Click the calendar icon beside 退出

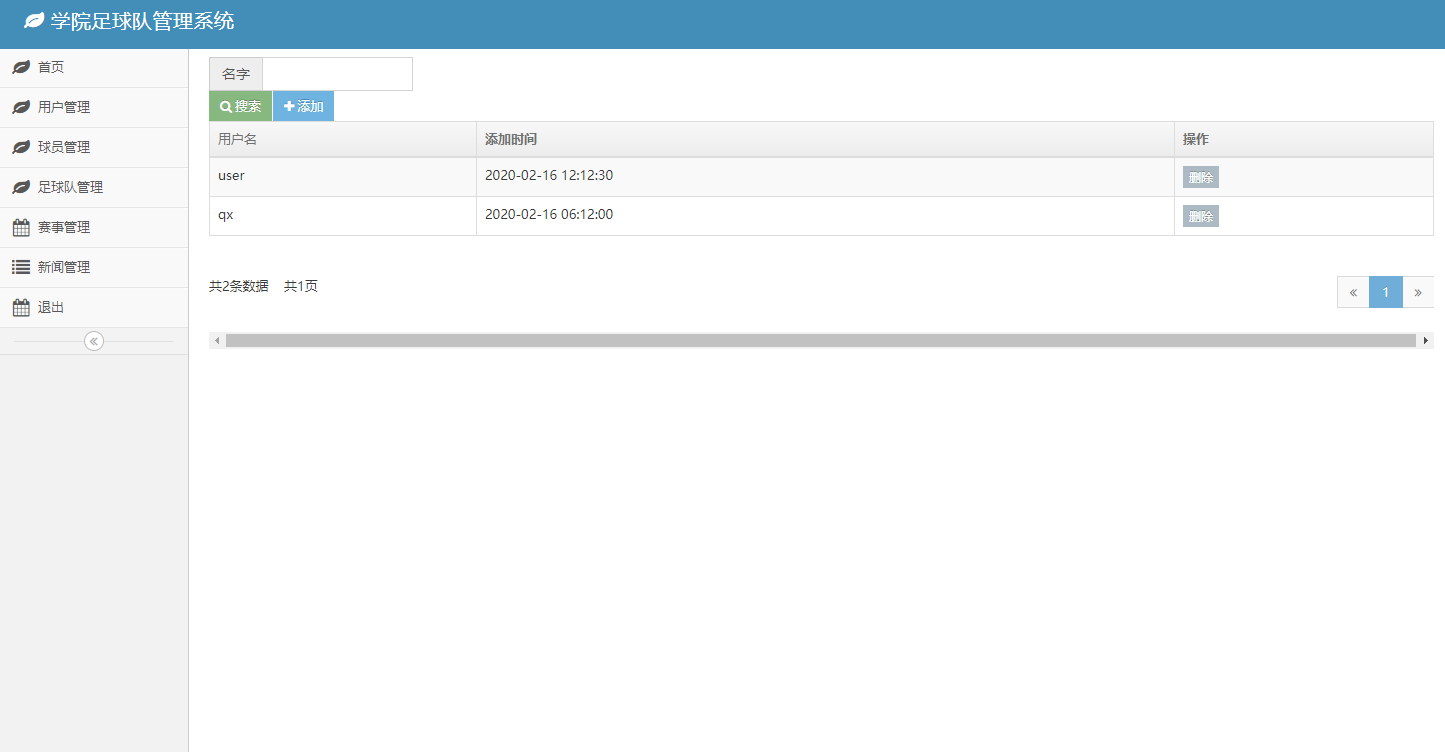click(x=21, y=307)
